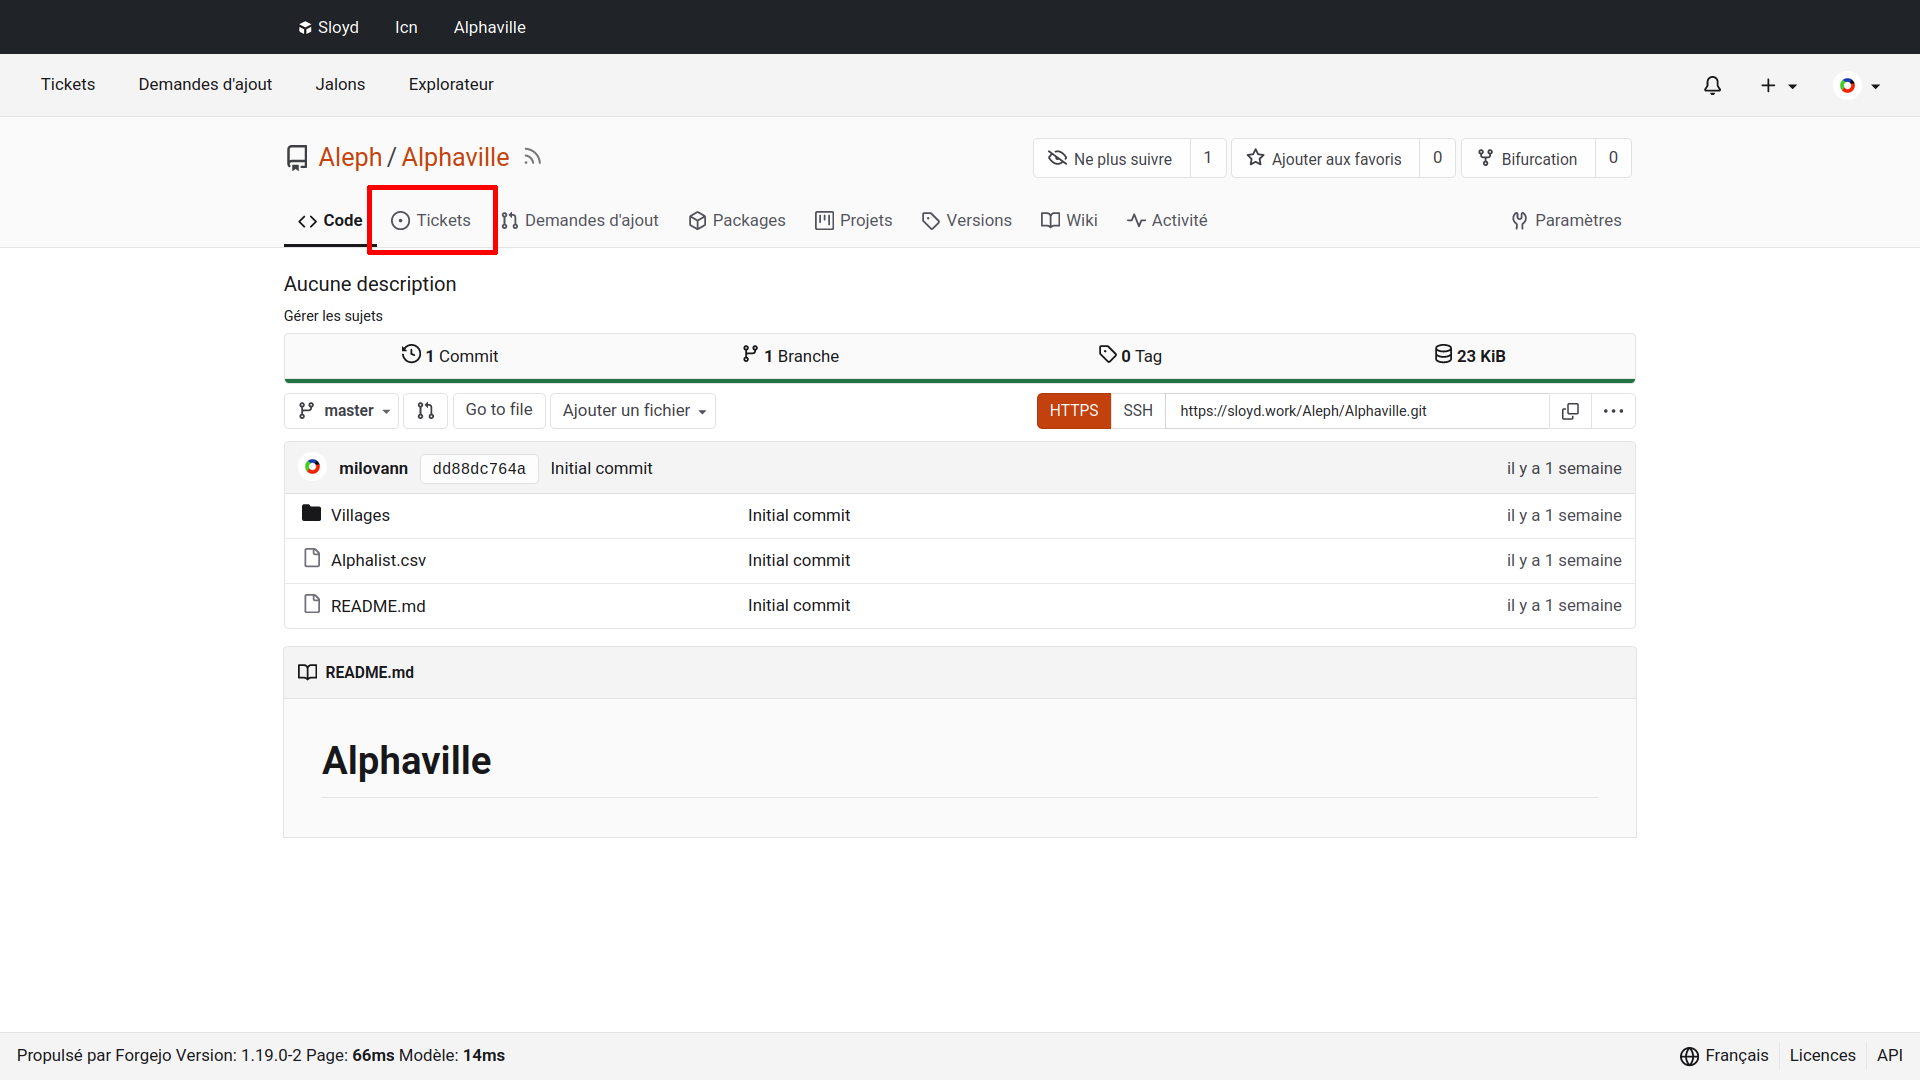Toggle Ajouter aux favoris star button
1920x1080 pixels.
click(x=1325, y=159)
